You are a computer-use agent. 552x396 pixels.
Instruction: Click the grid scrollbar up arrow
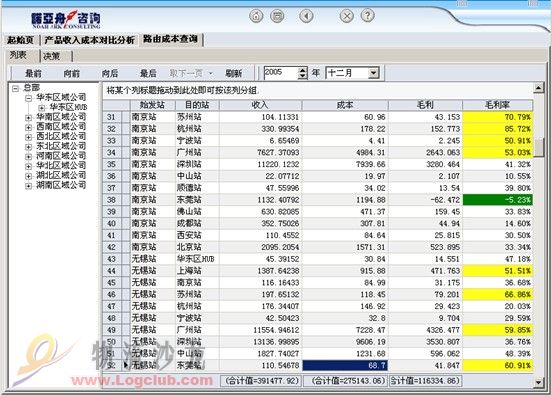pyautogui.click(x=539, y=88)
